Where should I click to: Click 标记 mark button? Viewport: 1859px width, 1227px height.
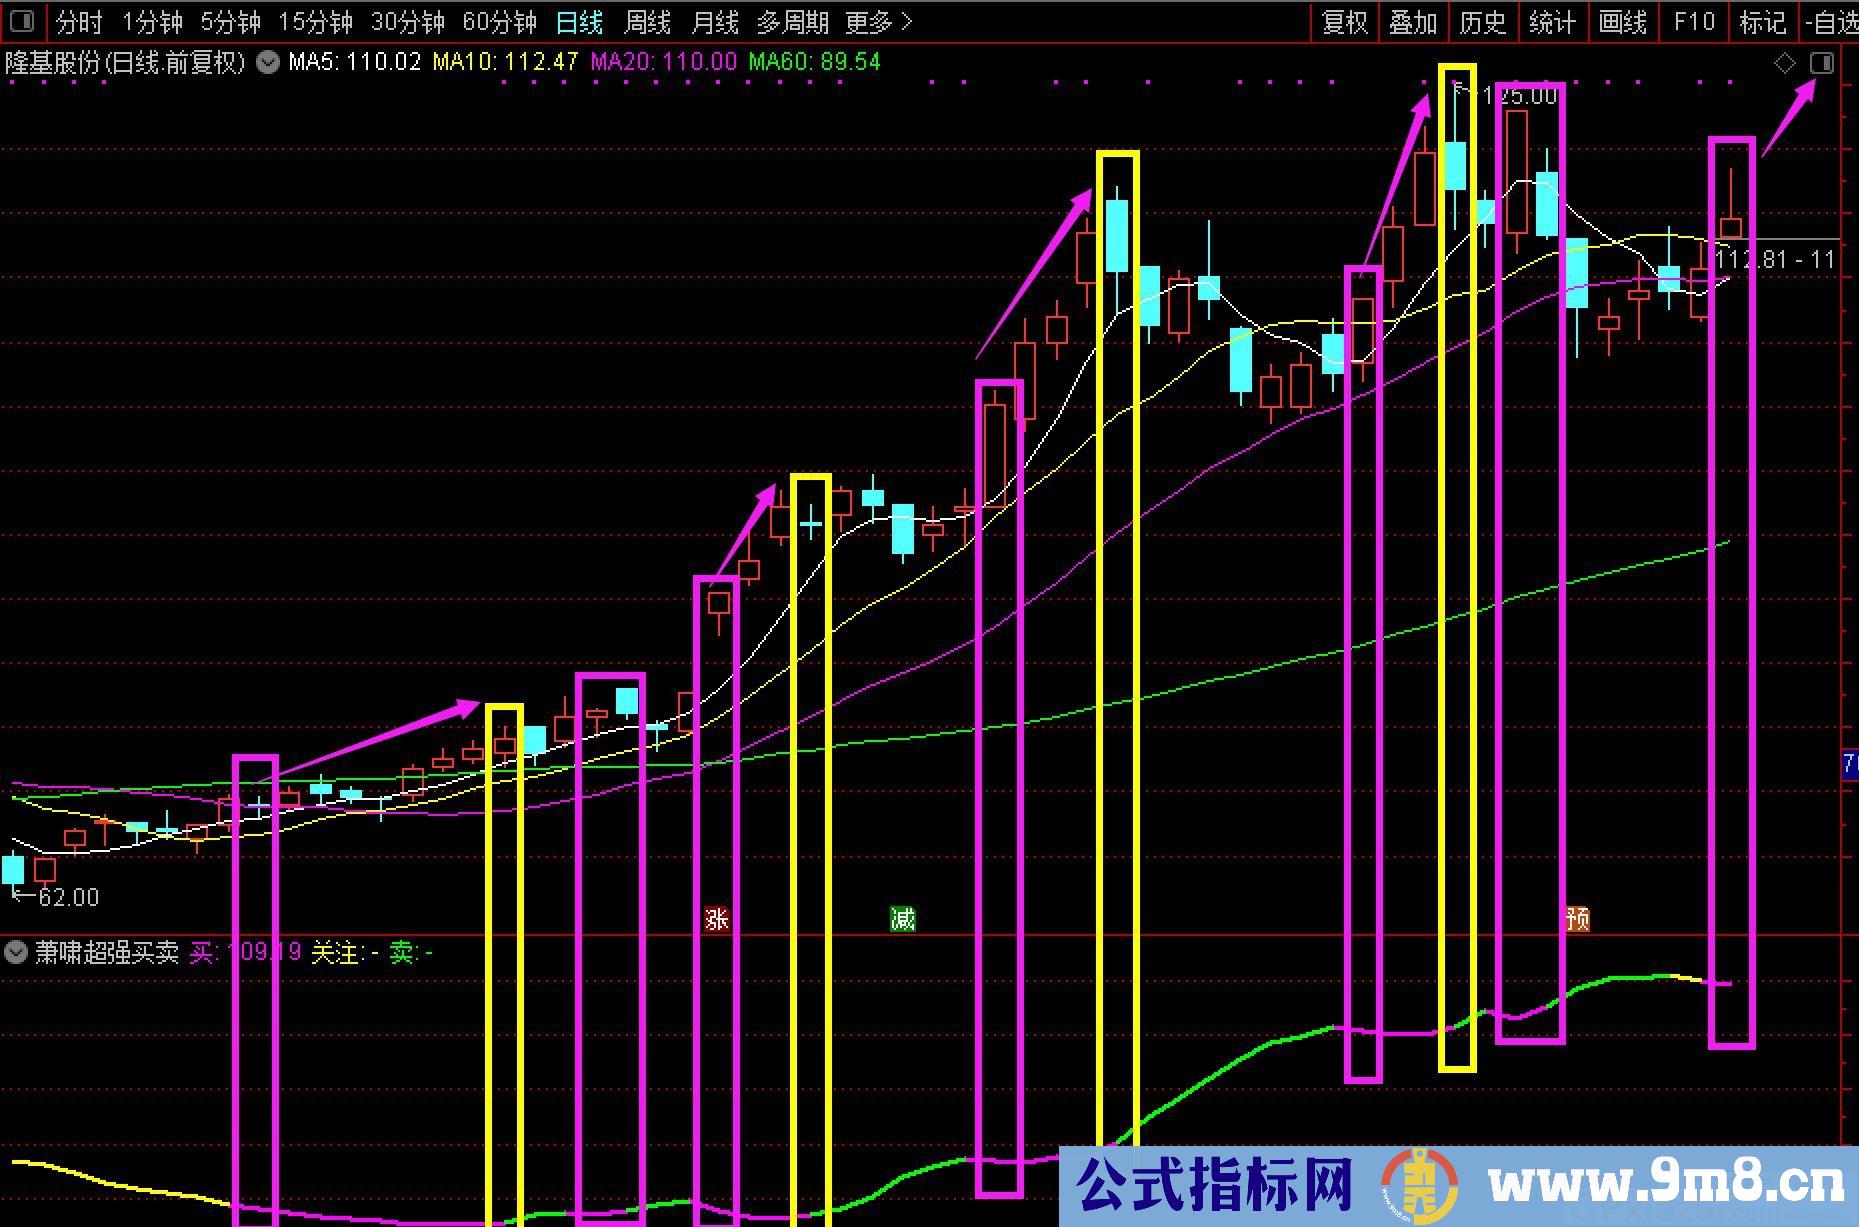pyautogui.click(x=1762, y=22)
